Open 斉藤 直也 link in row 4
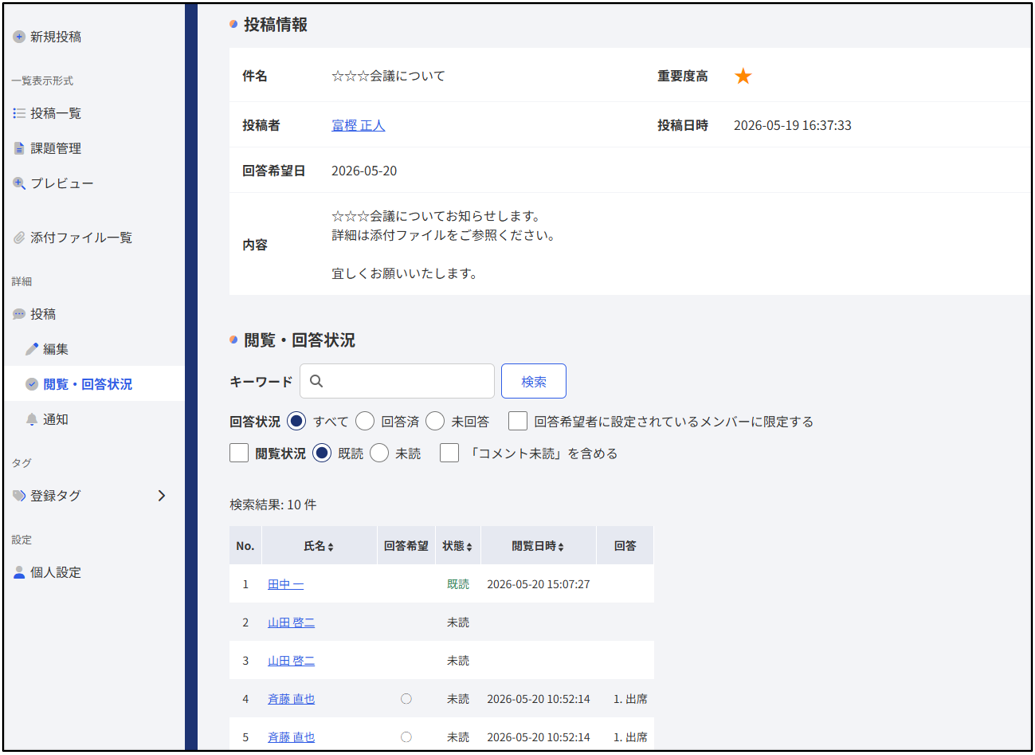Screen dimensions: 1035x755 click(x=291, y=699)
